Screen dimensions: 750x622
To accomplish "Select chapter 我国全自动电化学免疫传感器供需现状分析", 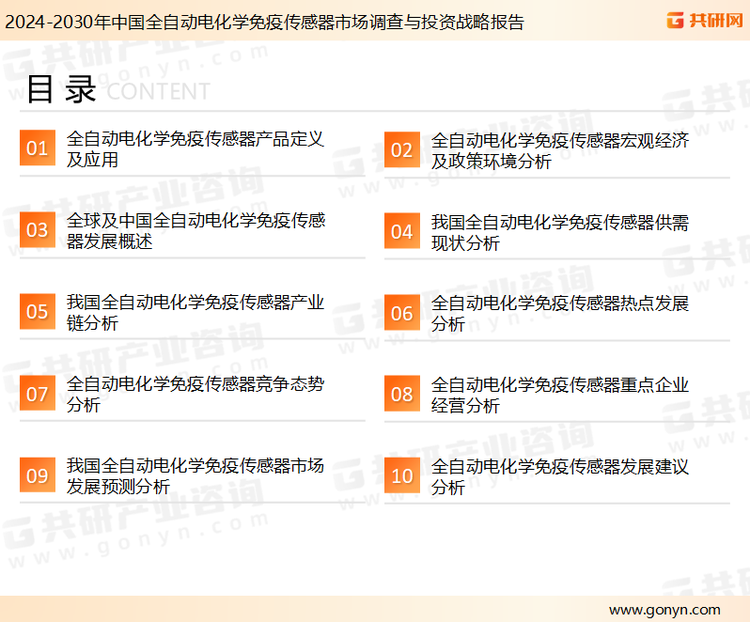I will (x=560, y=233).
